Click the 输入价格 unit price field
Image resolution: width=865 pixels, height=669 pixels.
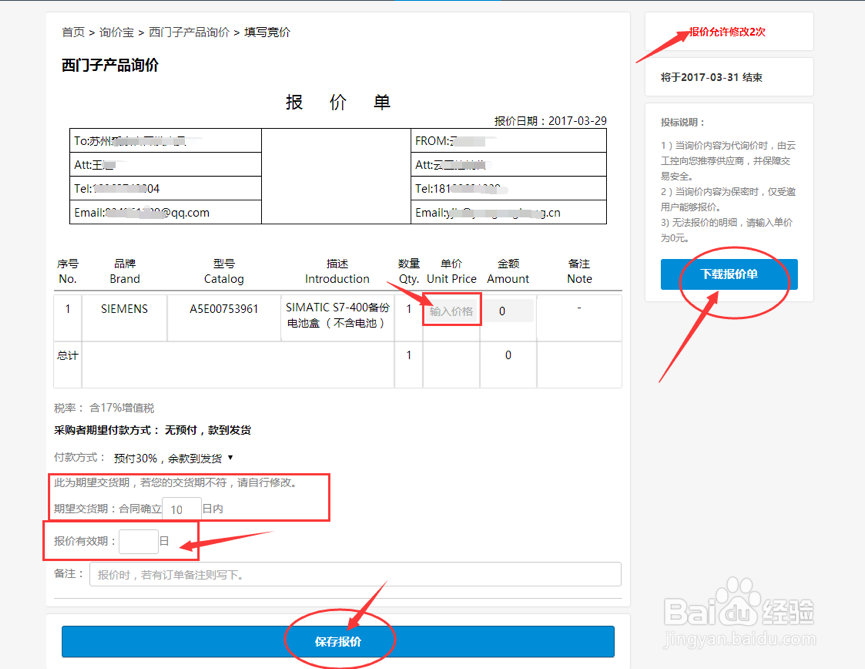451,310
